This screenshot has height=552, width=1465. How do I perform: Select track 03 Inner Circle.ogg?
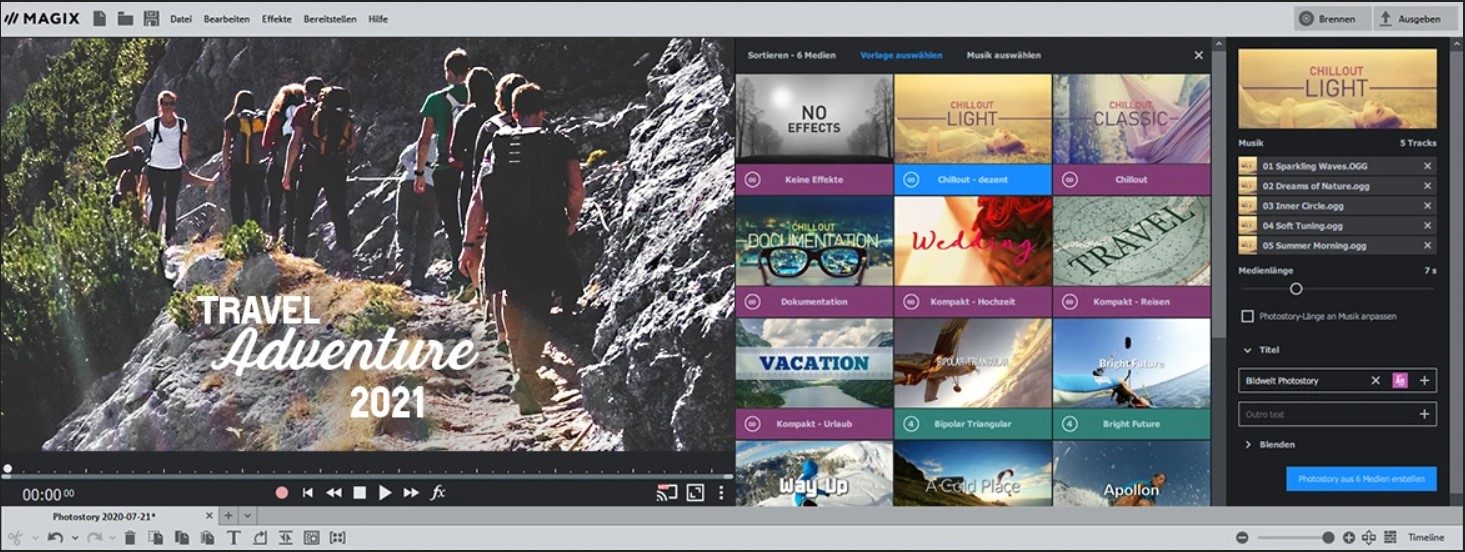tap(1337, 206)
